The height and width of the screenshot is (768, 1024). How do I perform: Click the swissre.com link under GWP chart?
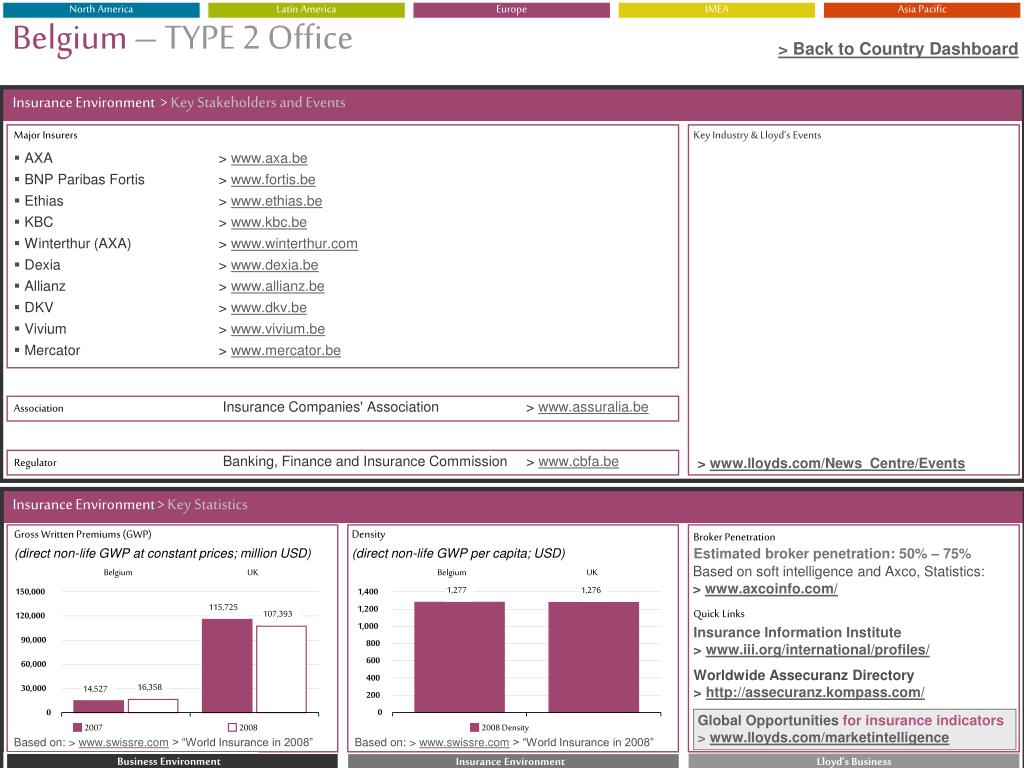(x=123, y=743)
